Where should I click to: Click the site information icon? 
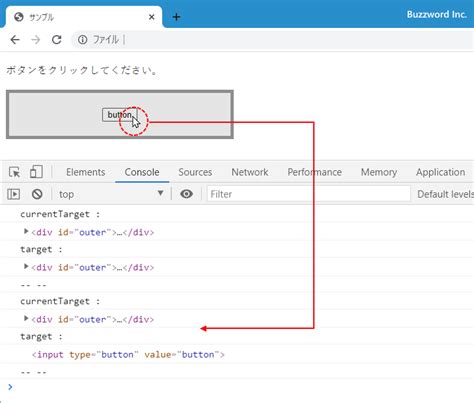click(82, 40)
